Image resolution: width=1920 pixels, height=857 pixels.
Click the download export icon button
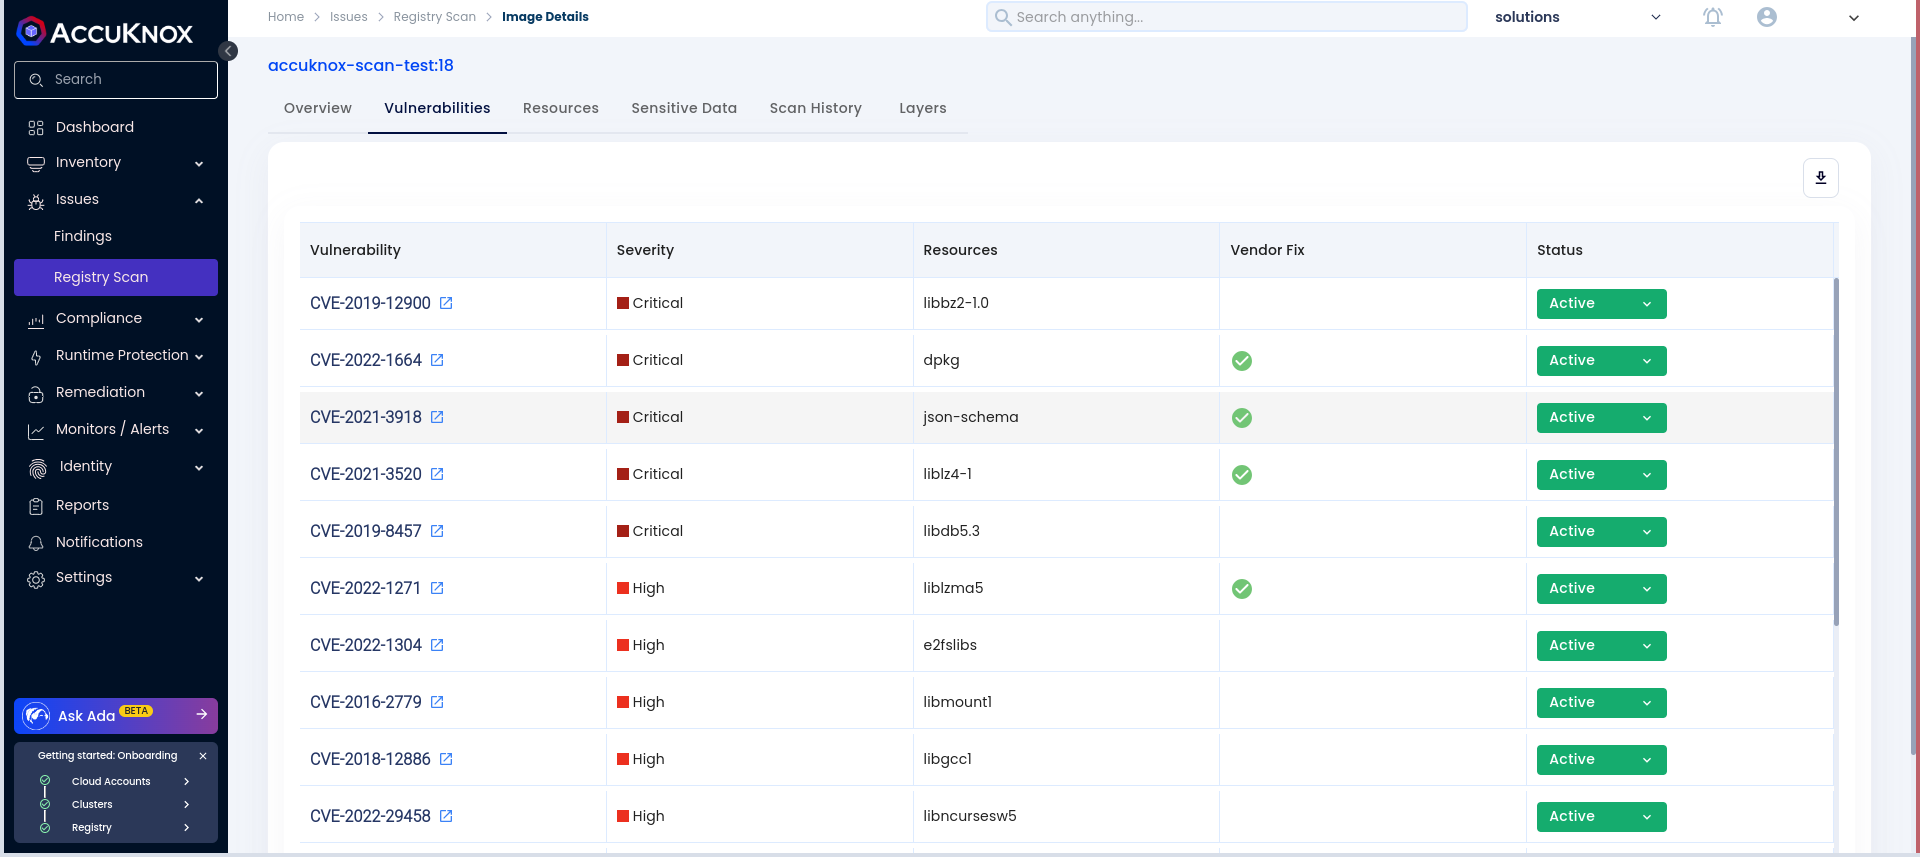coord(1821,178)
